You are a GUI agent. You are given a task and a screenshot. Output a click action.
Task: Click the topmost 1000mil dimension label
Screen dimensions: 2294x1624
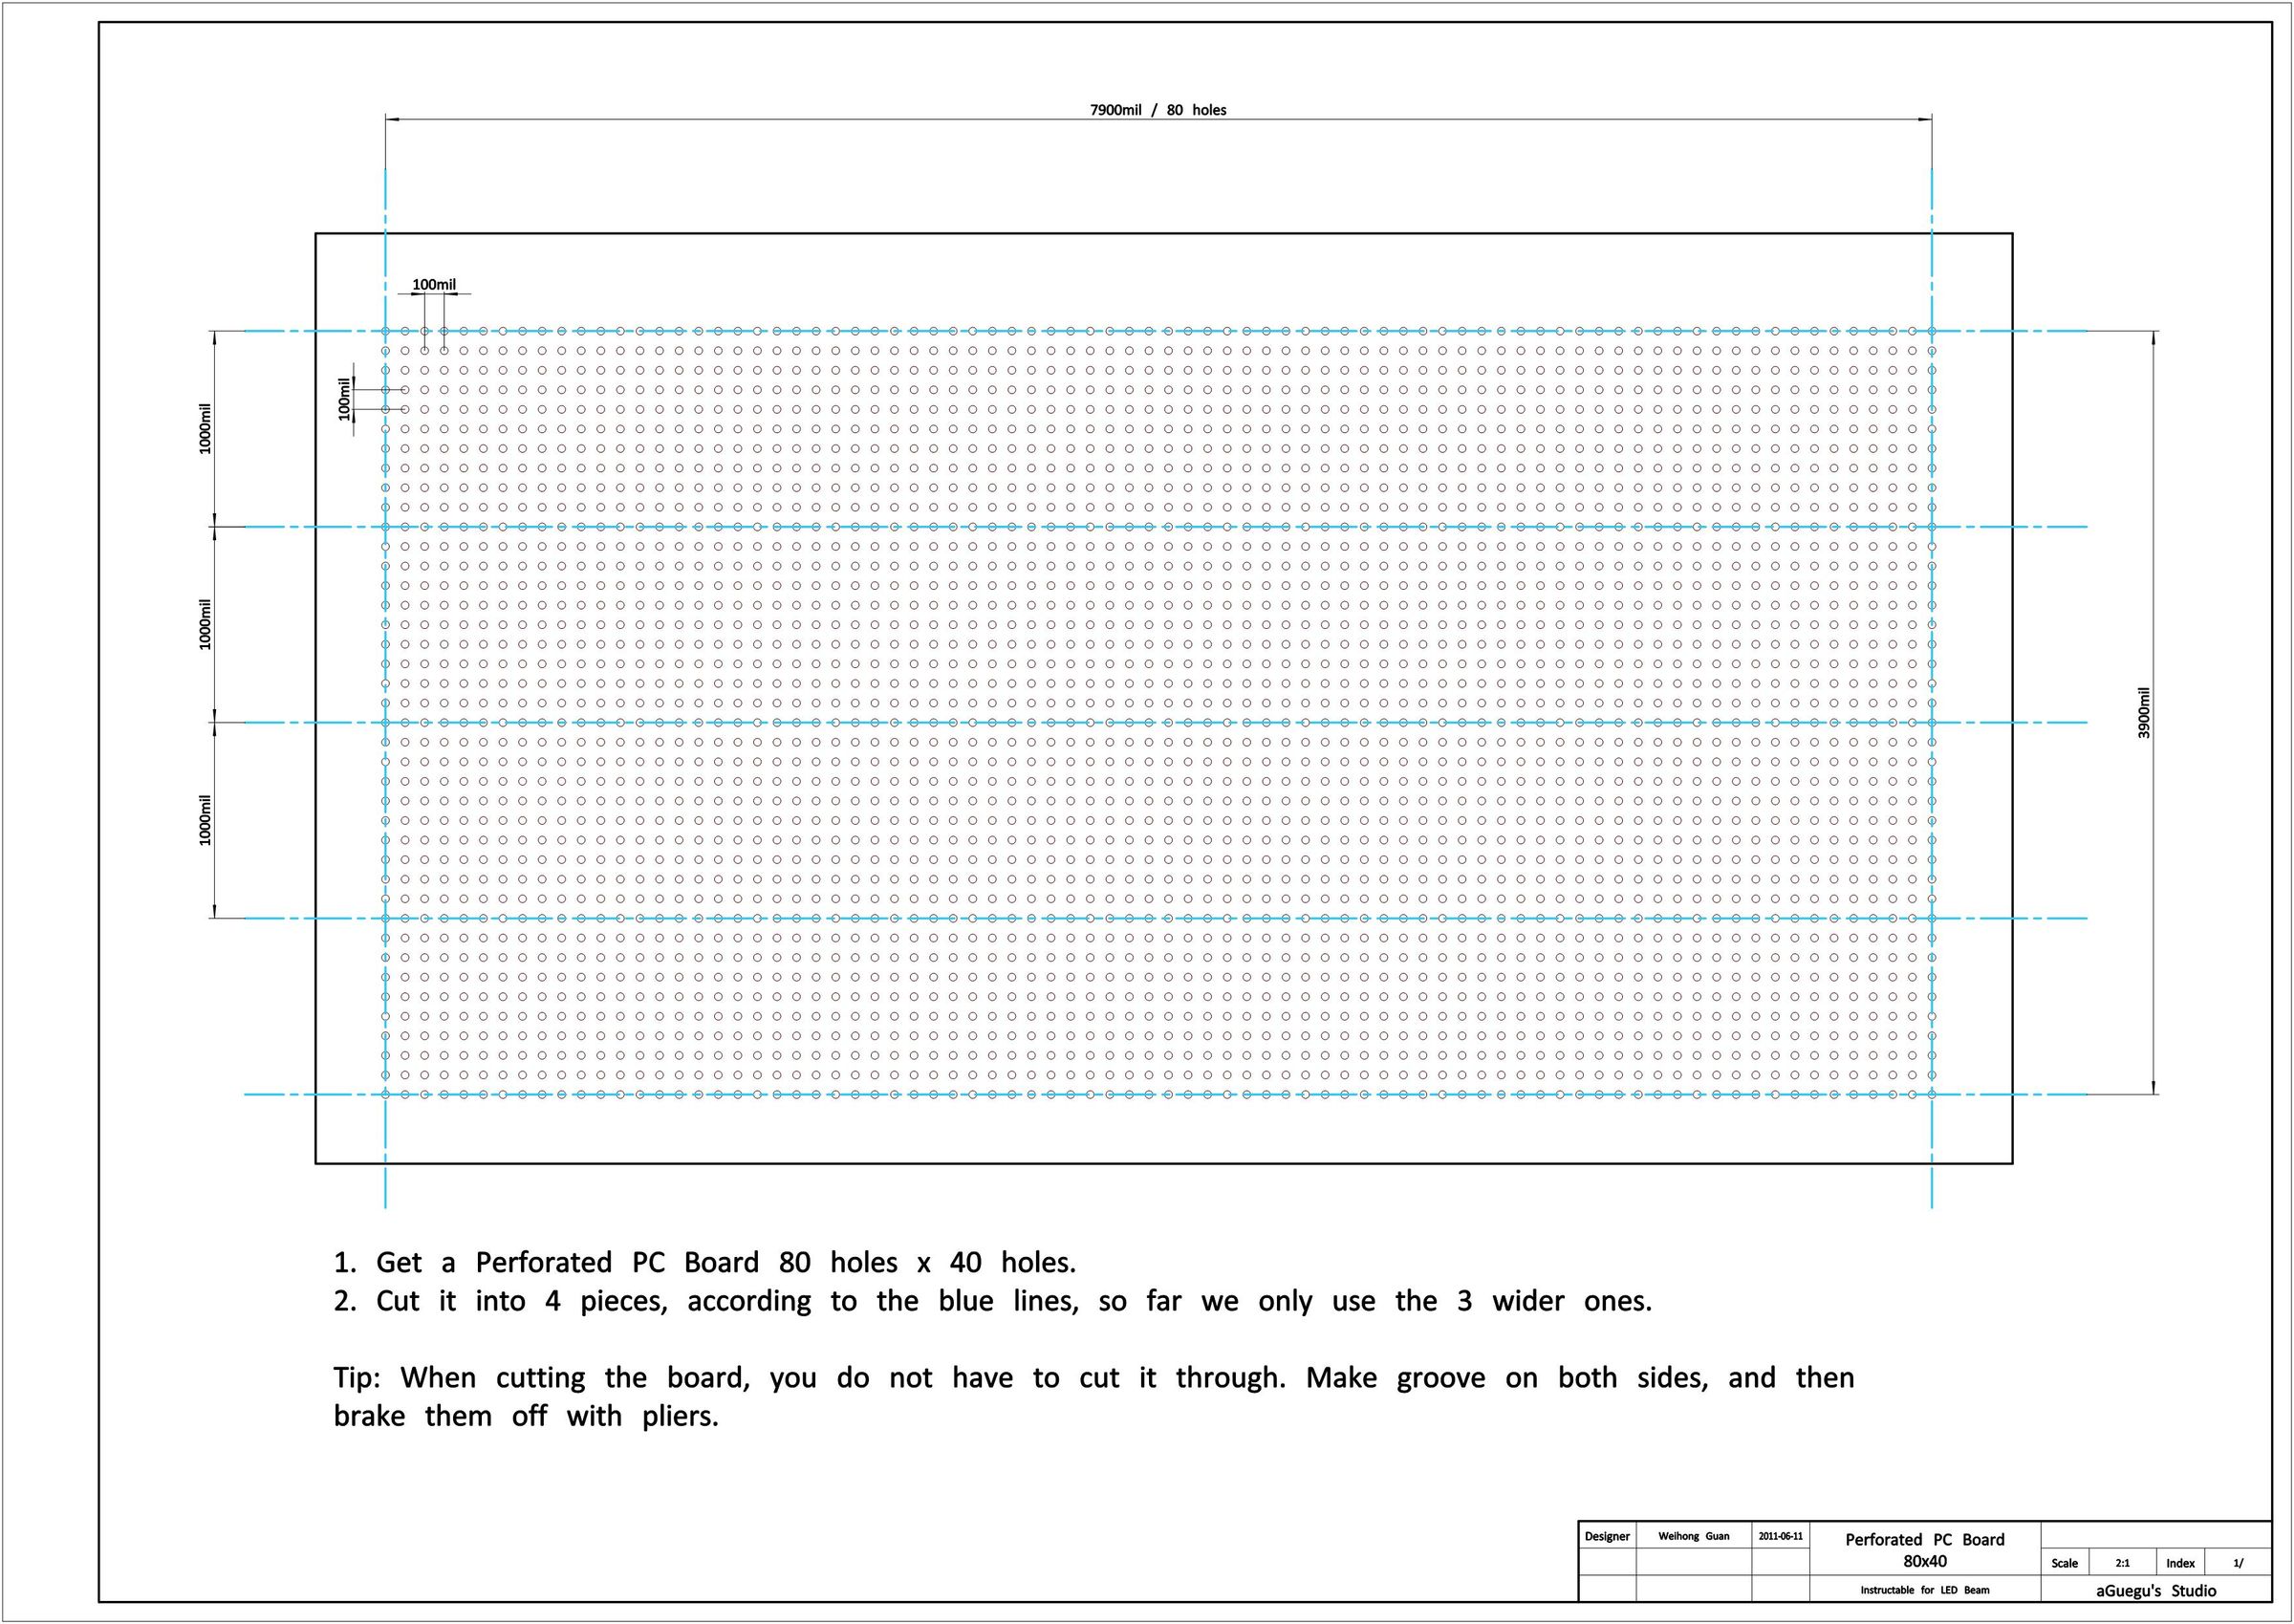pyautogui.click(x=205, y=429)
